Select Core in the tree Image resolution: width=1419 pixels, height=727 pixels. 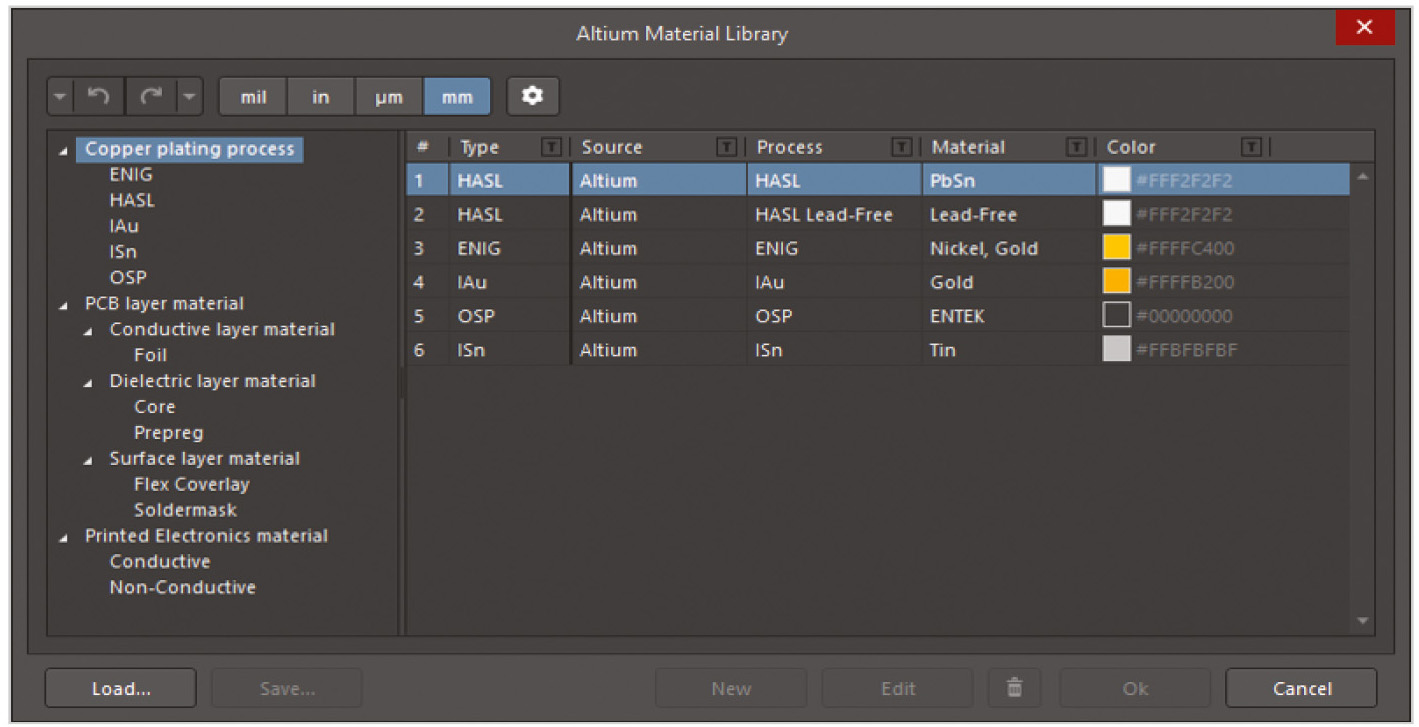154,406
